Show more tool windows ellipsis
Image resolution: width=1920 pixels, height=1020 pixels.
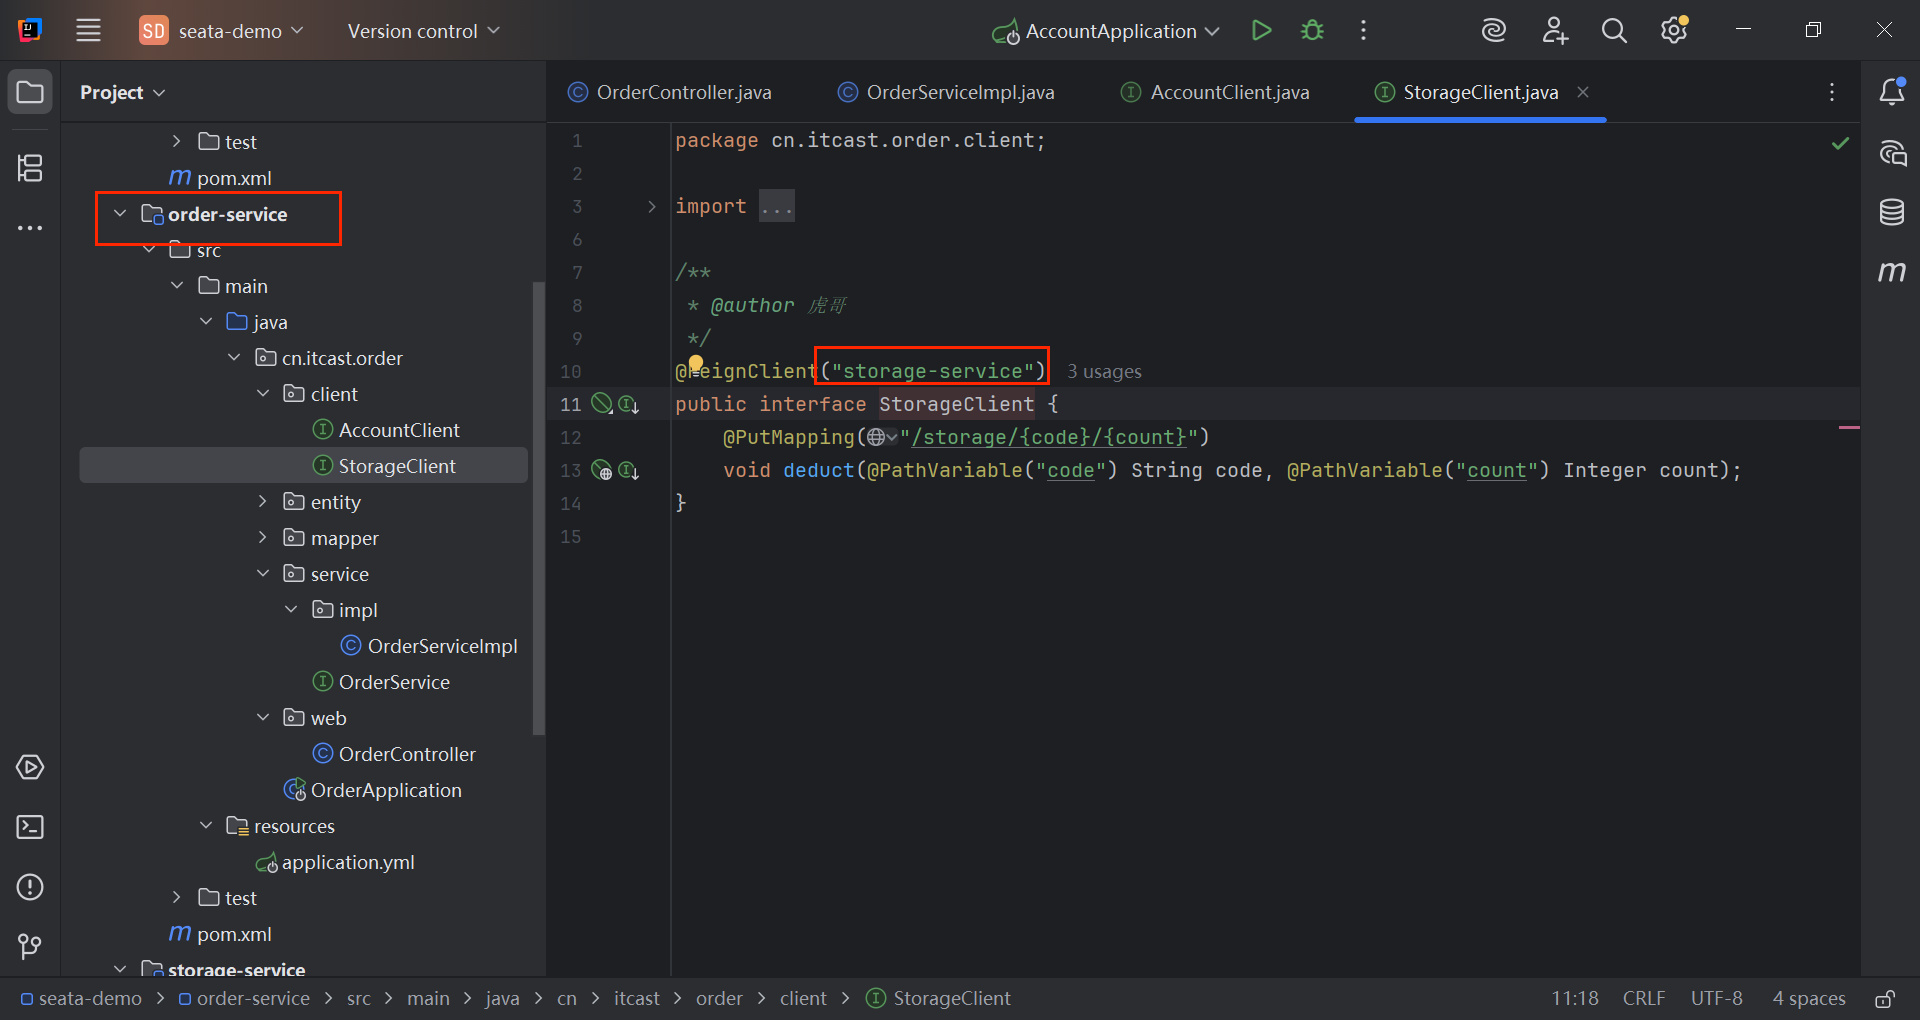click(30, 228)
